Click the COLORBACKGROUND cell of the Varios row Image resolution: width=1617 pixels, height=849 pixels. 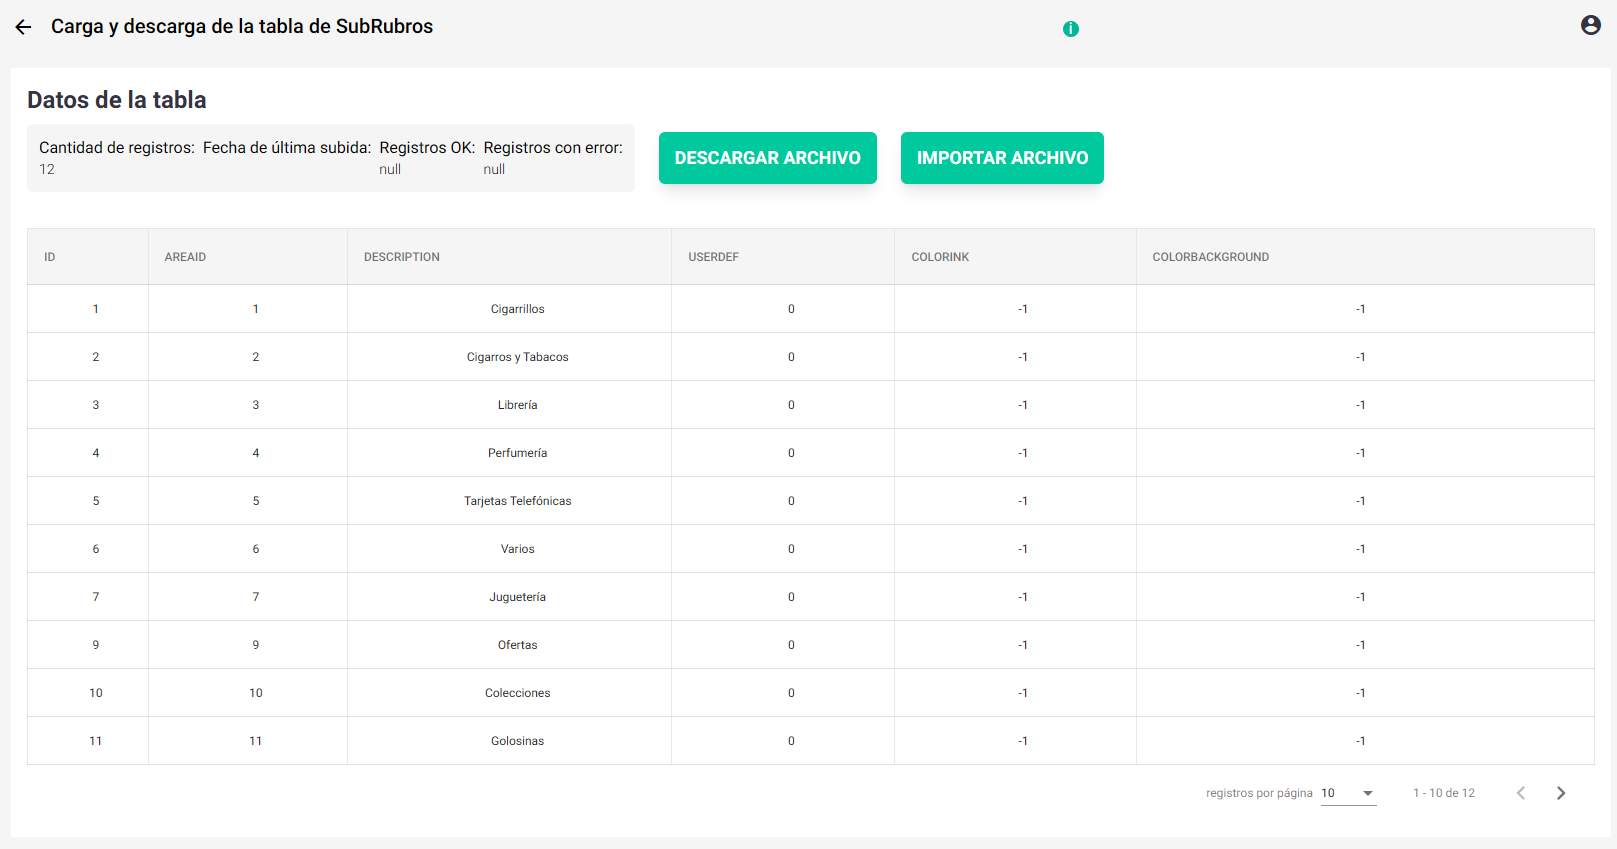pos(1365,549)
